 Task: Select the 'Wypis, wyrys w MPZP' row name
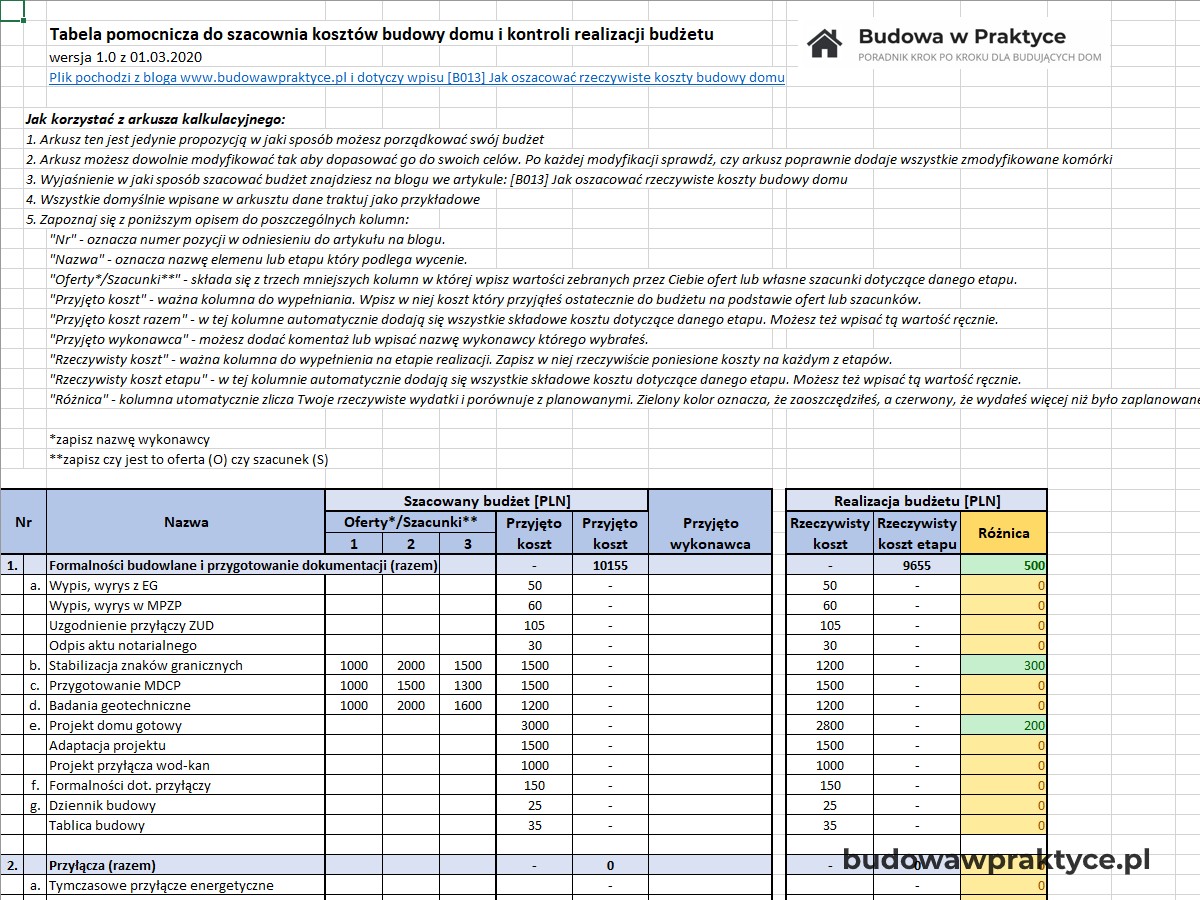pos(186,605)
